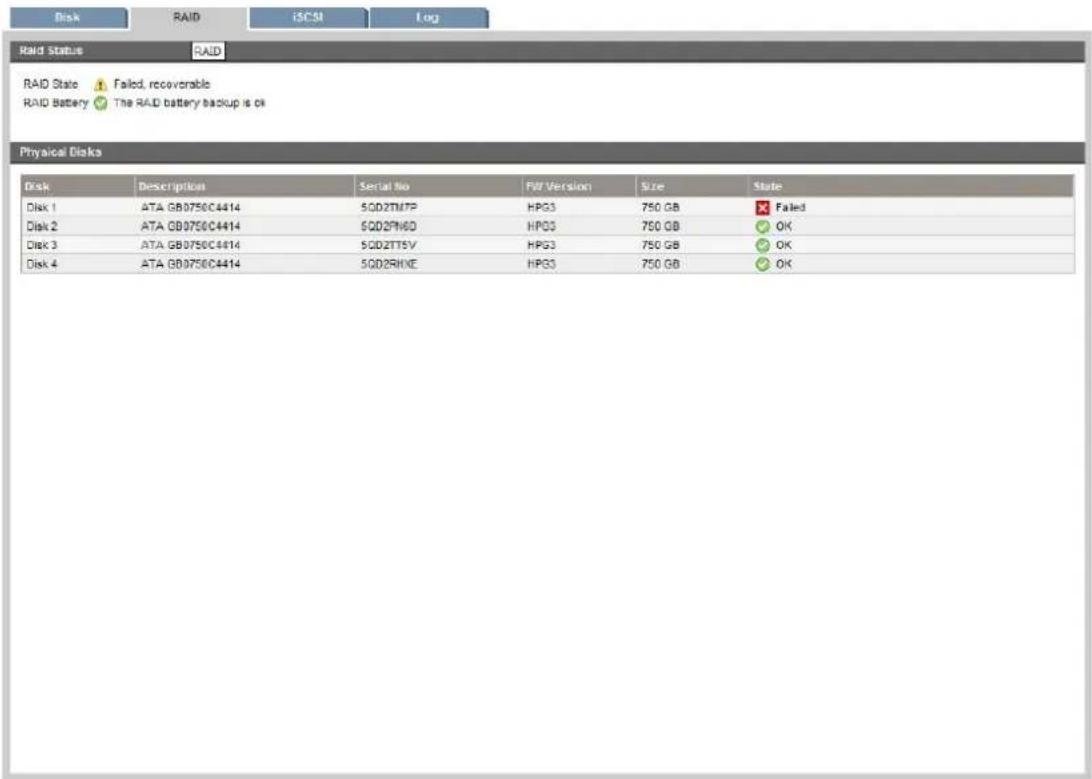1092x779 pixels.
Task: Click the OK state text of Disk 2
Action: (x=783, y=226)
